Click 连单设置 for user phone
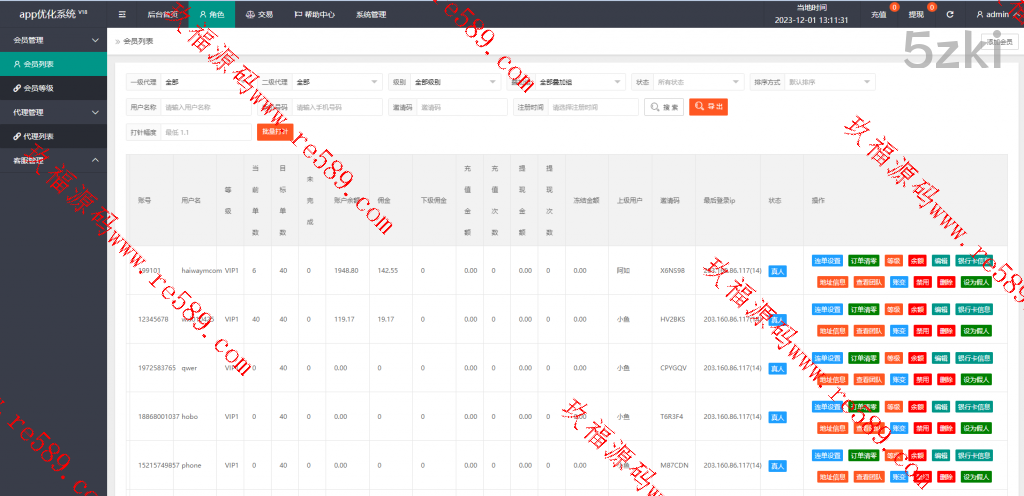This screenshot has width=1024, height=496. 828,455
